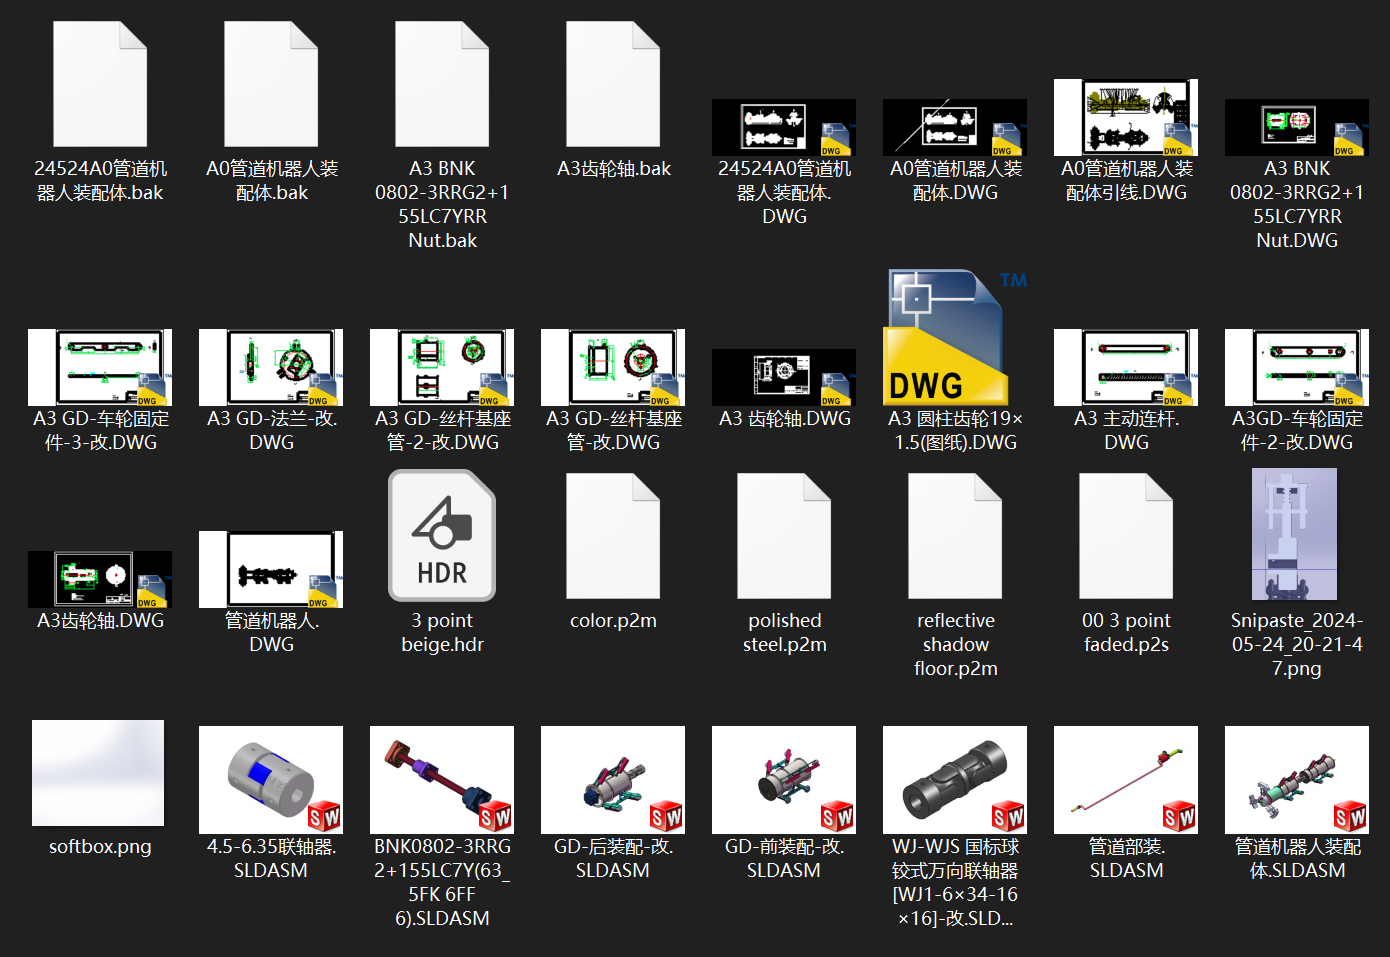Click the label '管道机器人装配体.SLDASM'

(x=1297, y=858)
